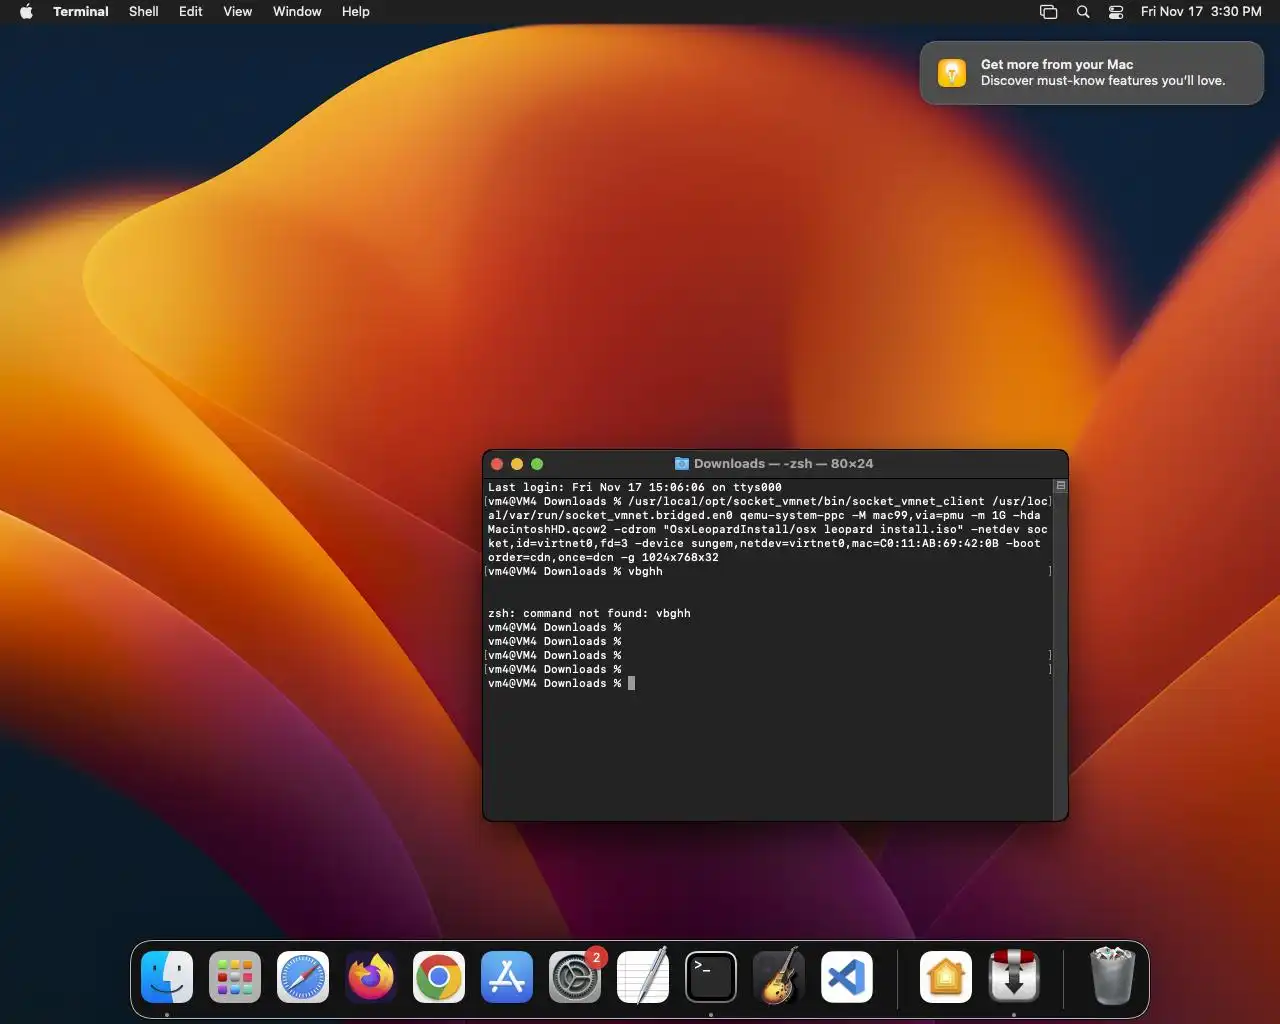Image resolution: width=1280 pixels, height=1024 pixels.
Task: Click the terminal cursor at the last prompt
Action: coord(631,684)
